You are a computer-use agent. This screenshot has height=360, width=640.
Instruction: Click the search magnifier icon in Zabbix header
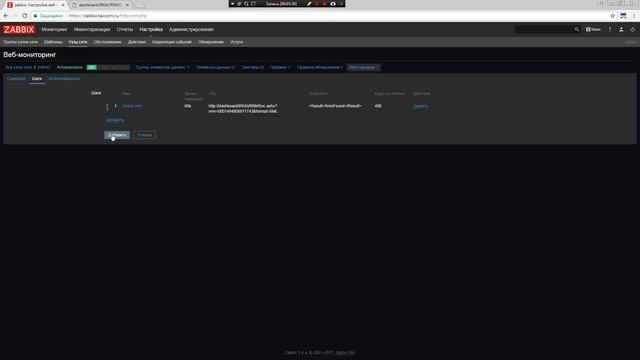pyautogui.click(x=577, y=29)
